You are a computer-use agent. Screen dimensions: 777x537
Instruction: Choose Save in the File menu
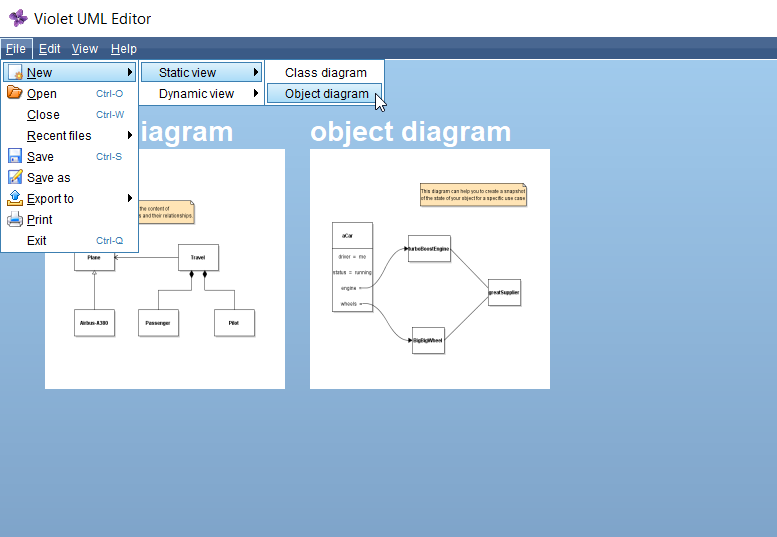point(69,157)
